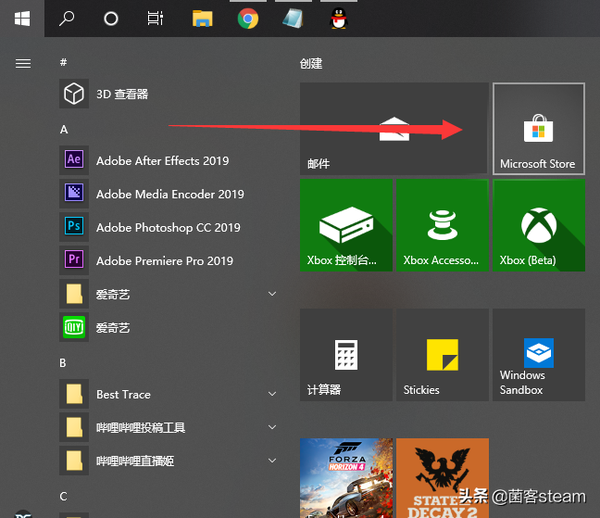This screenshot has width=600, height=518.
Task: Open the 哔哩哔哩直播姬 folder icon
Action: (x=74, y=460)
